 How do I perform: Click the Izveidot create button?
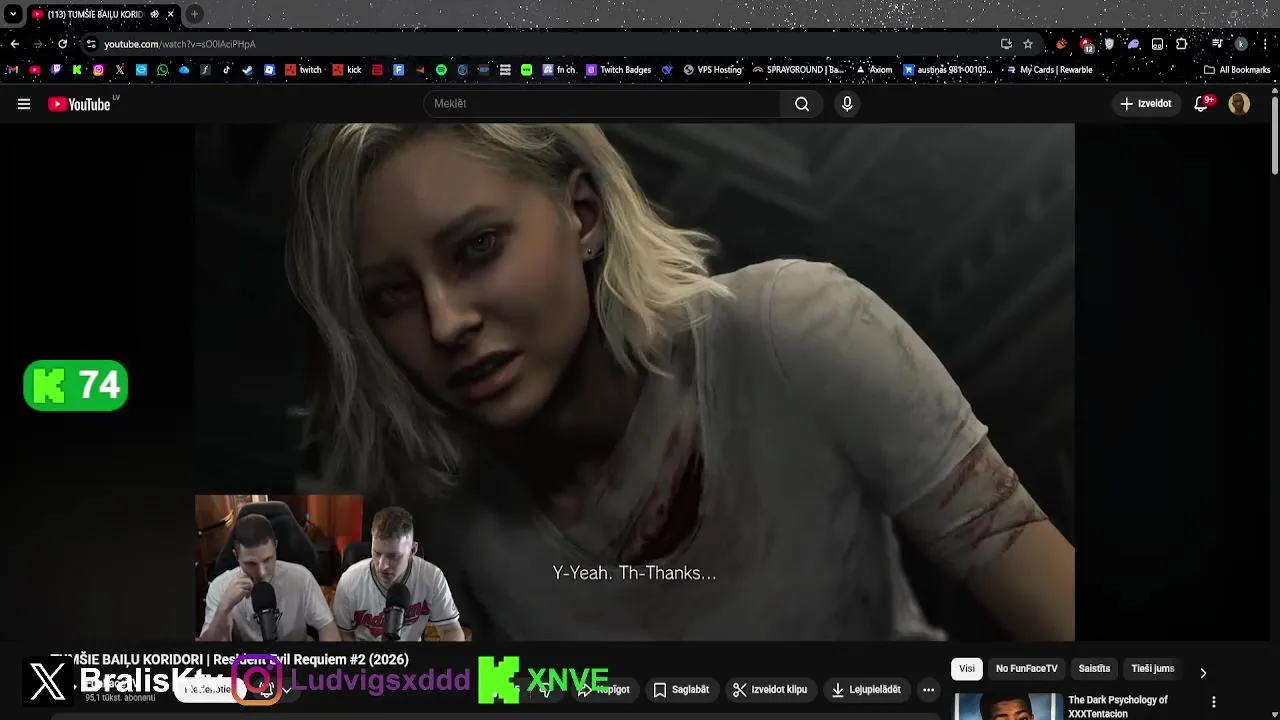click(1146, 104)
